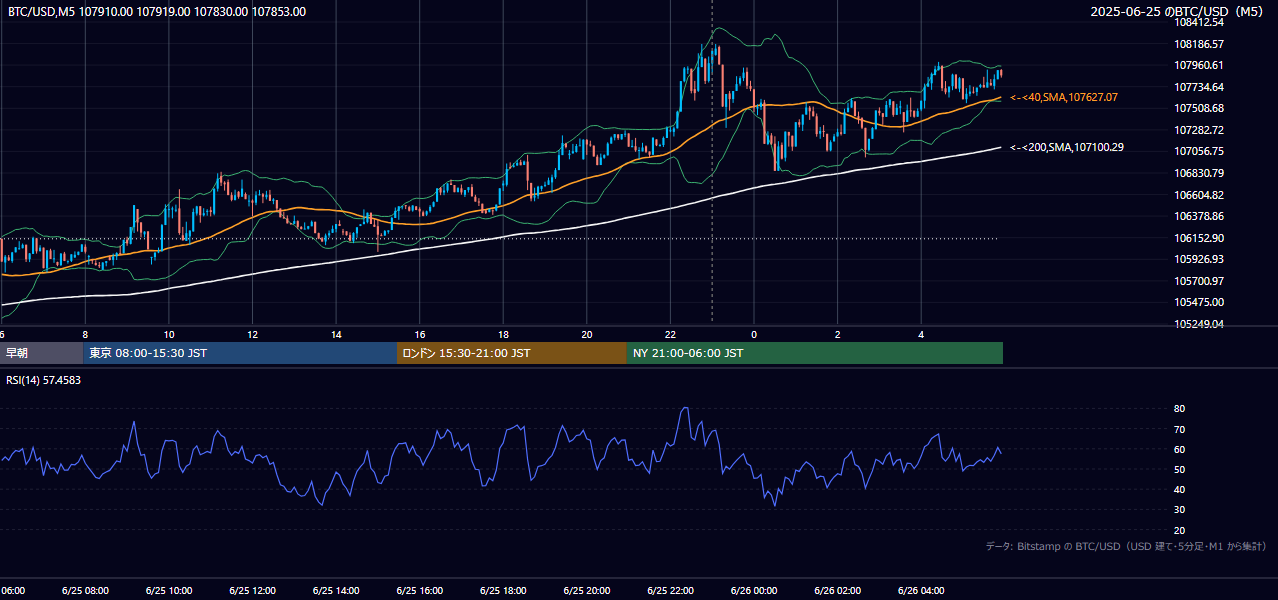Click the bottom date label 6/26 04:00
Screen dimensions: 1278x600
click(921, 591)
